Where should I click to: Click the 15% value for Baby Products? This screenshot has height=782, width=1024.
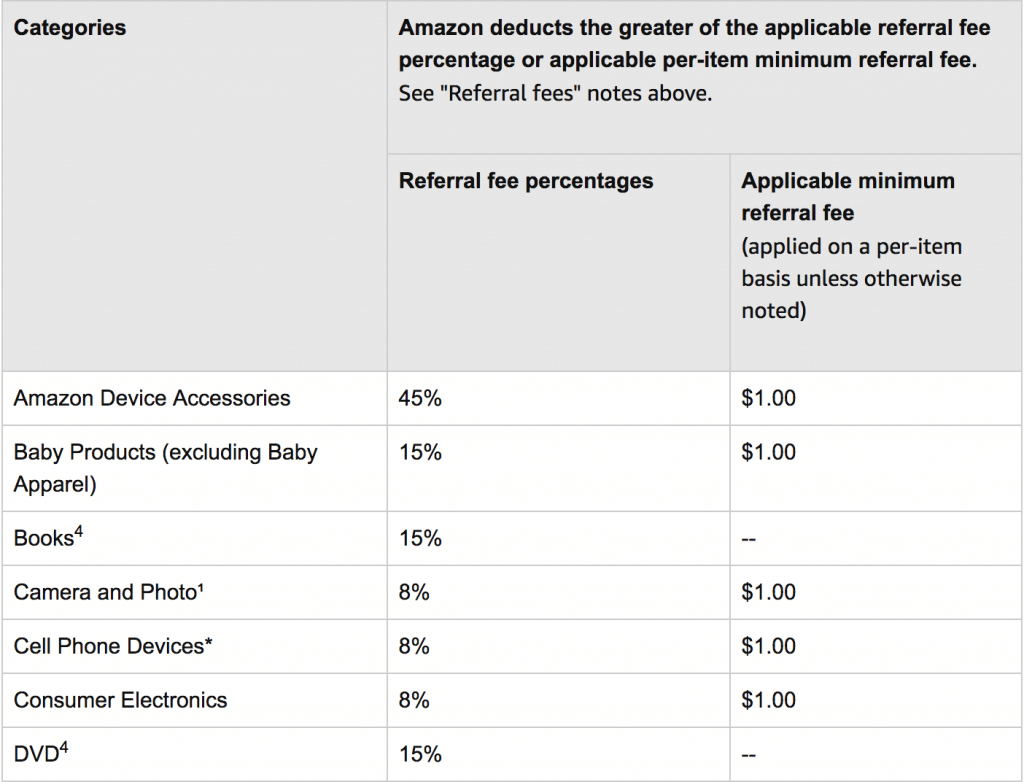(x=420, y=452)
